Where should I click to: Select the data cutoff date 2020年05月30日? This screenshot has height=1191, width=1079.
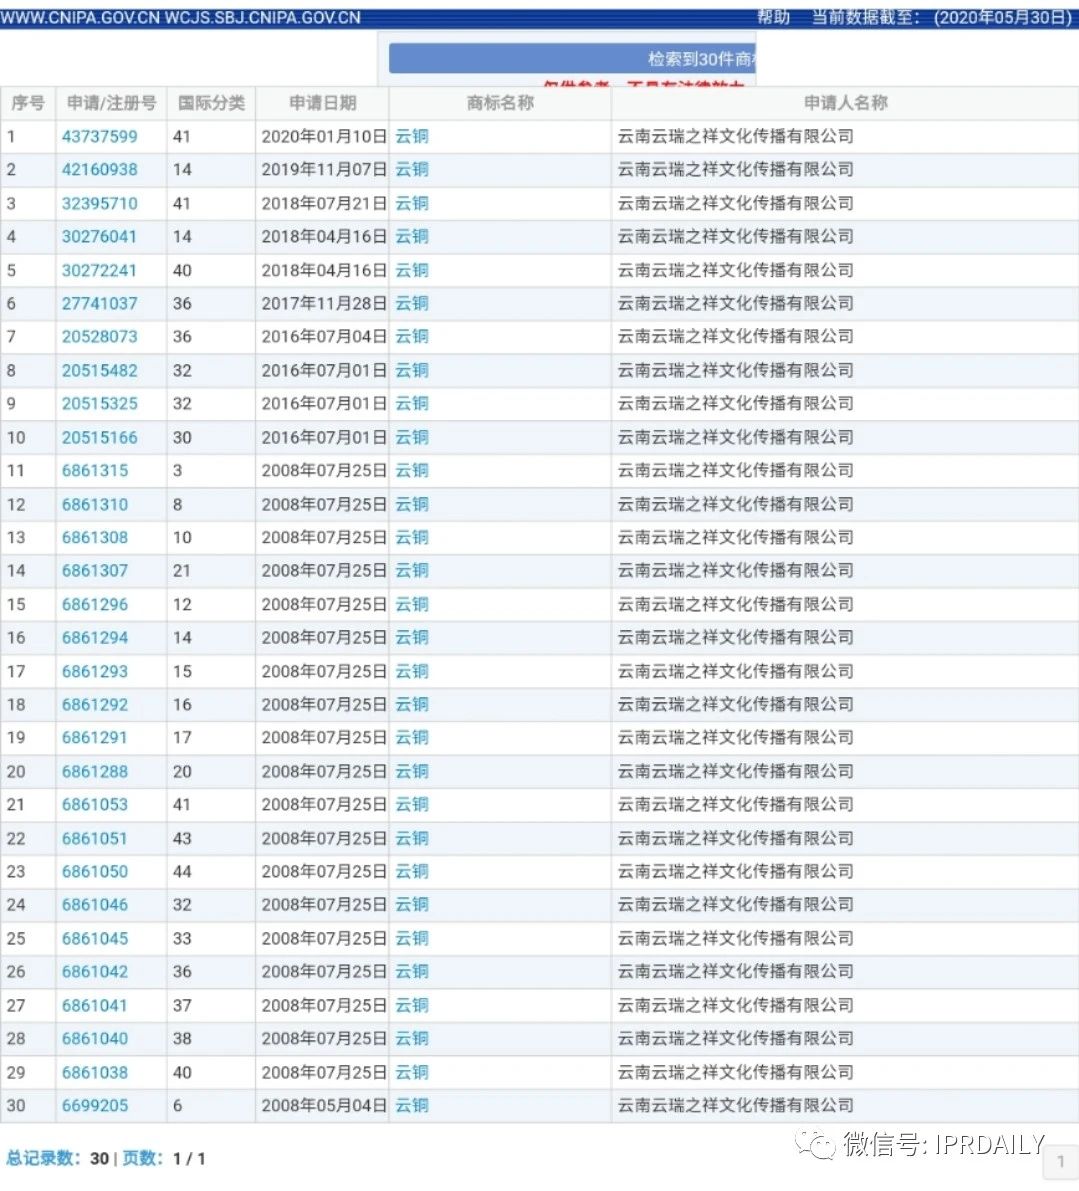click(1003, 17)
